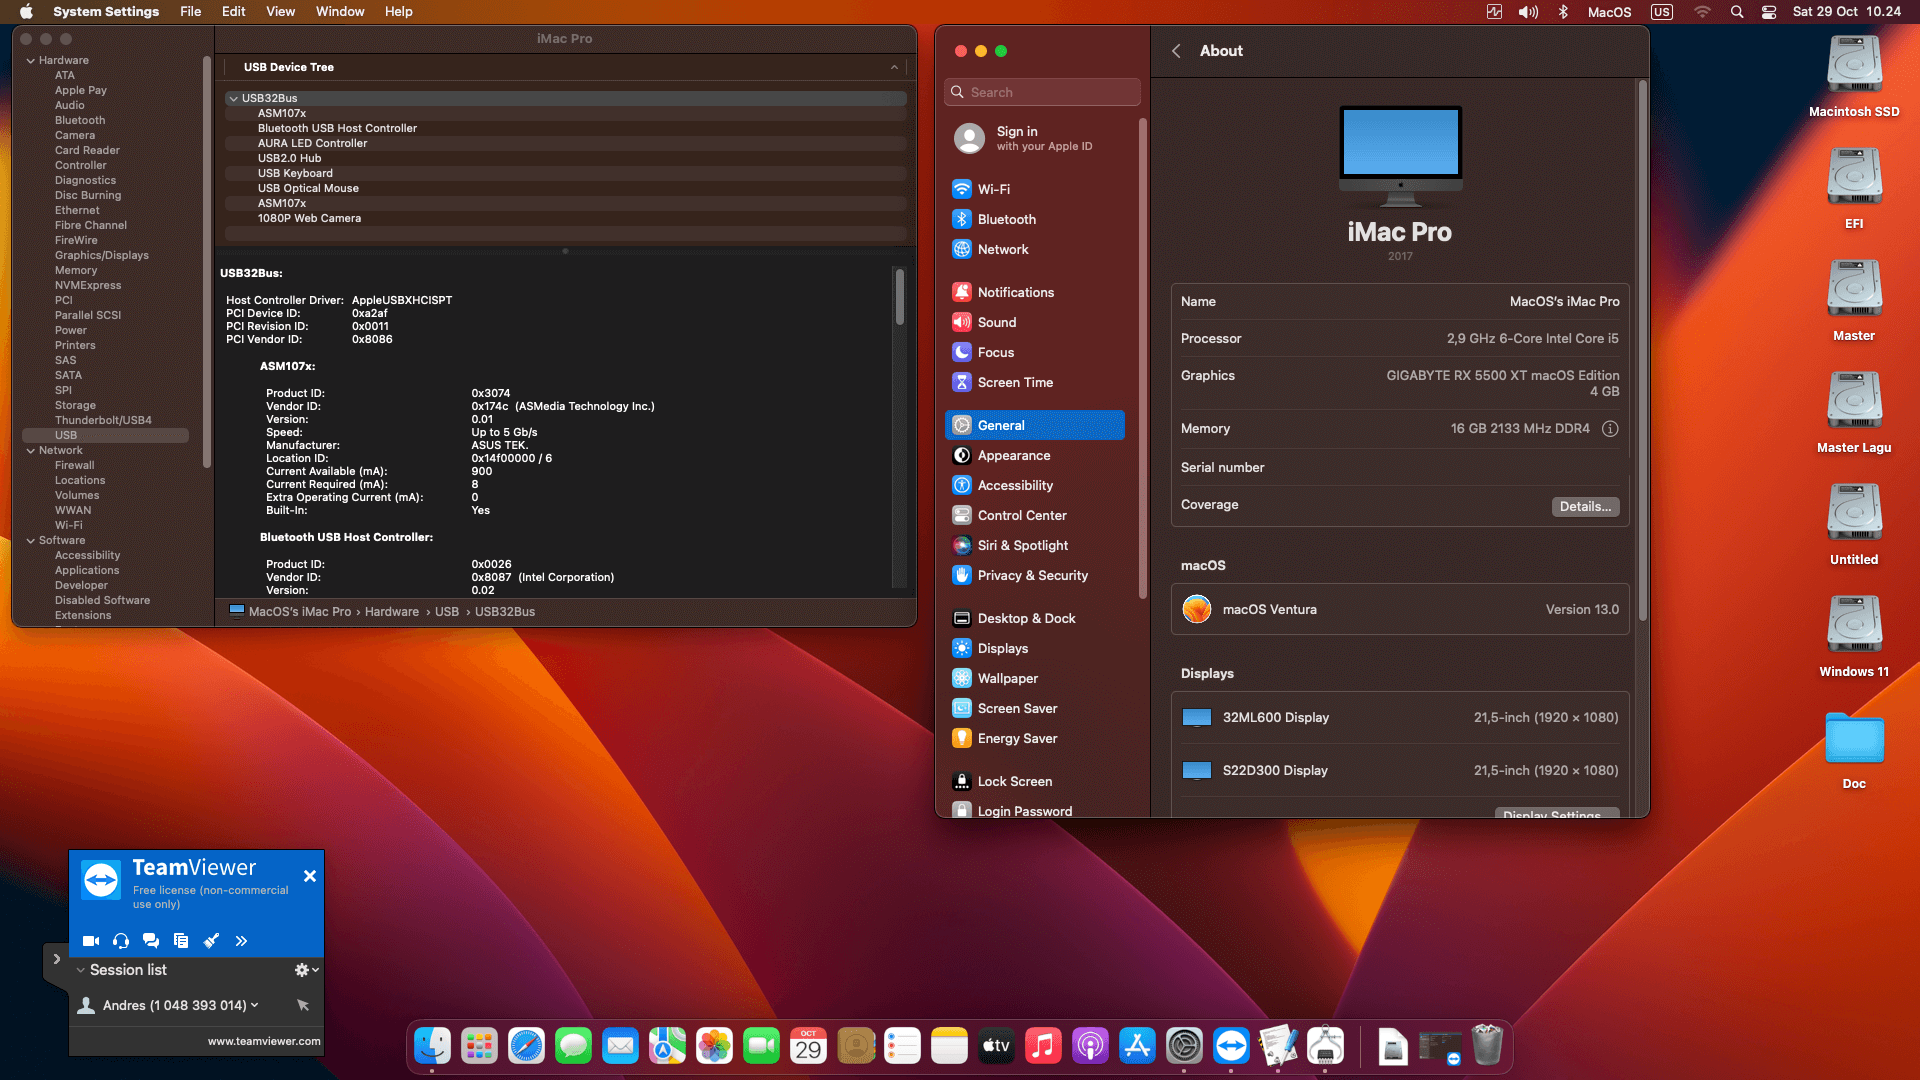Collapse the Hardware tree section
Image resolution: width=1920 pixels, height=1080 pixels.
click(31, 61)
